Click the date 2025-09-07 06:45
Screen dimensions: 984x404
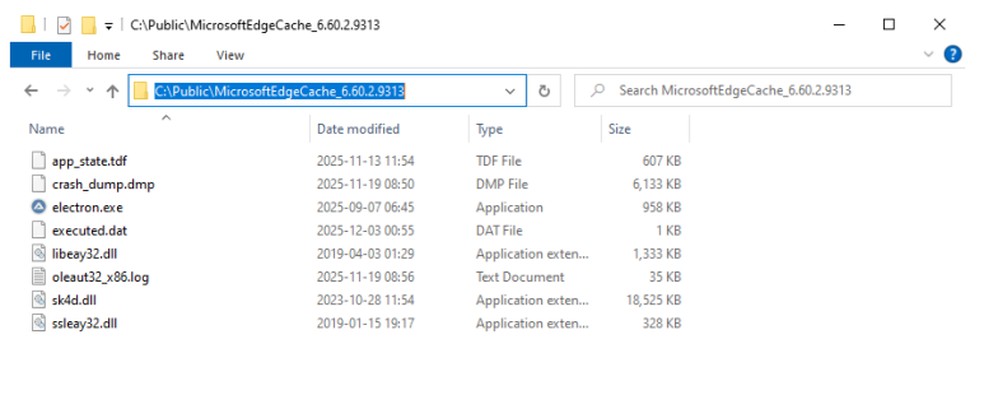point(365,208)
